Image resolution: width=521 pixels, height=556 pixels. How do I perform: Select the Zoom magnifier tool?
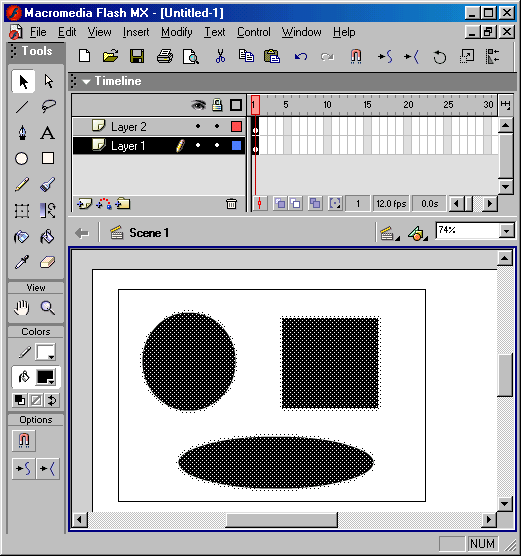pos(48,307)
